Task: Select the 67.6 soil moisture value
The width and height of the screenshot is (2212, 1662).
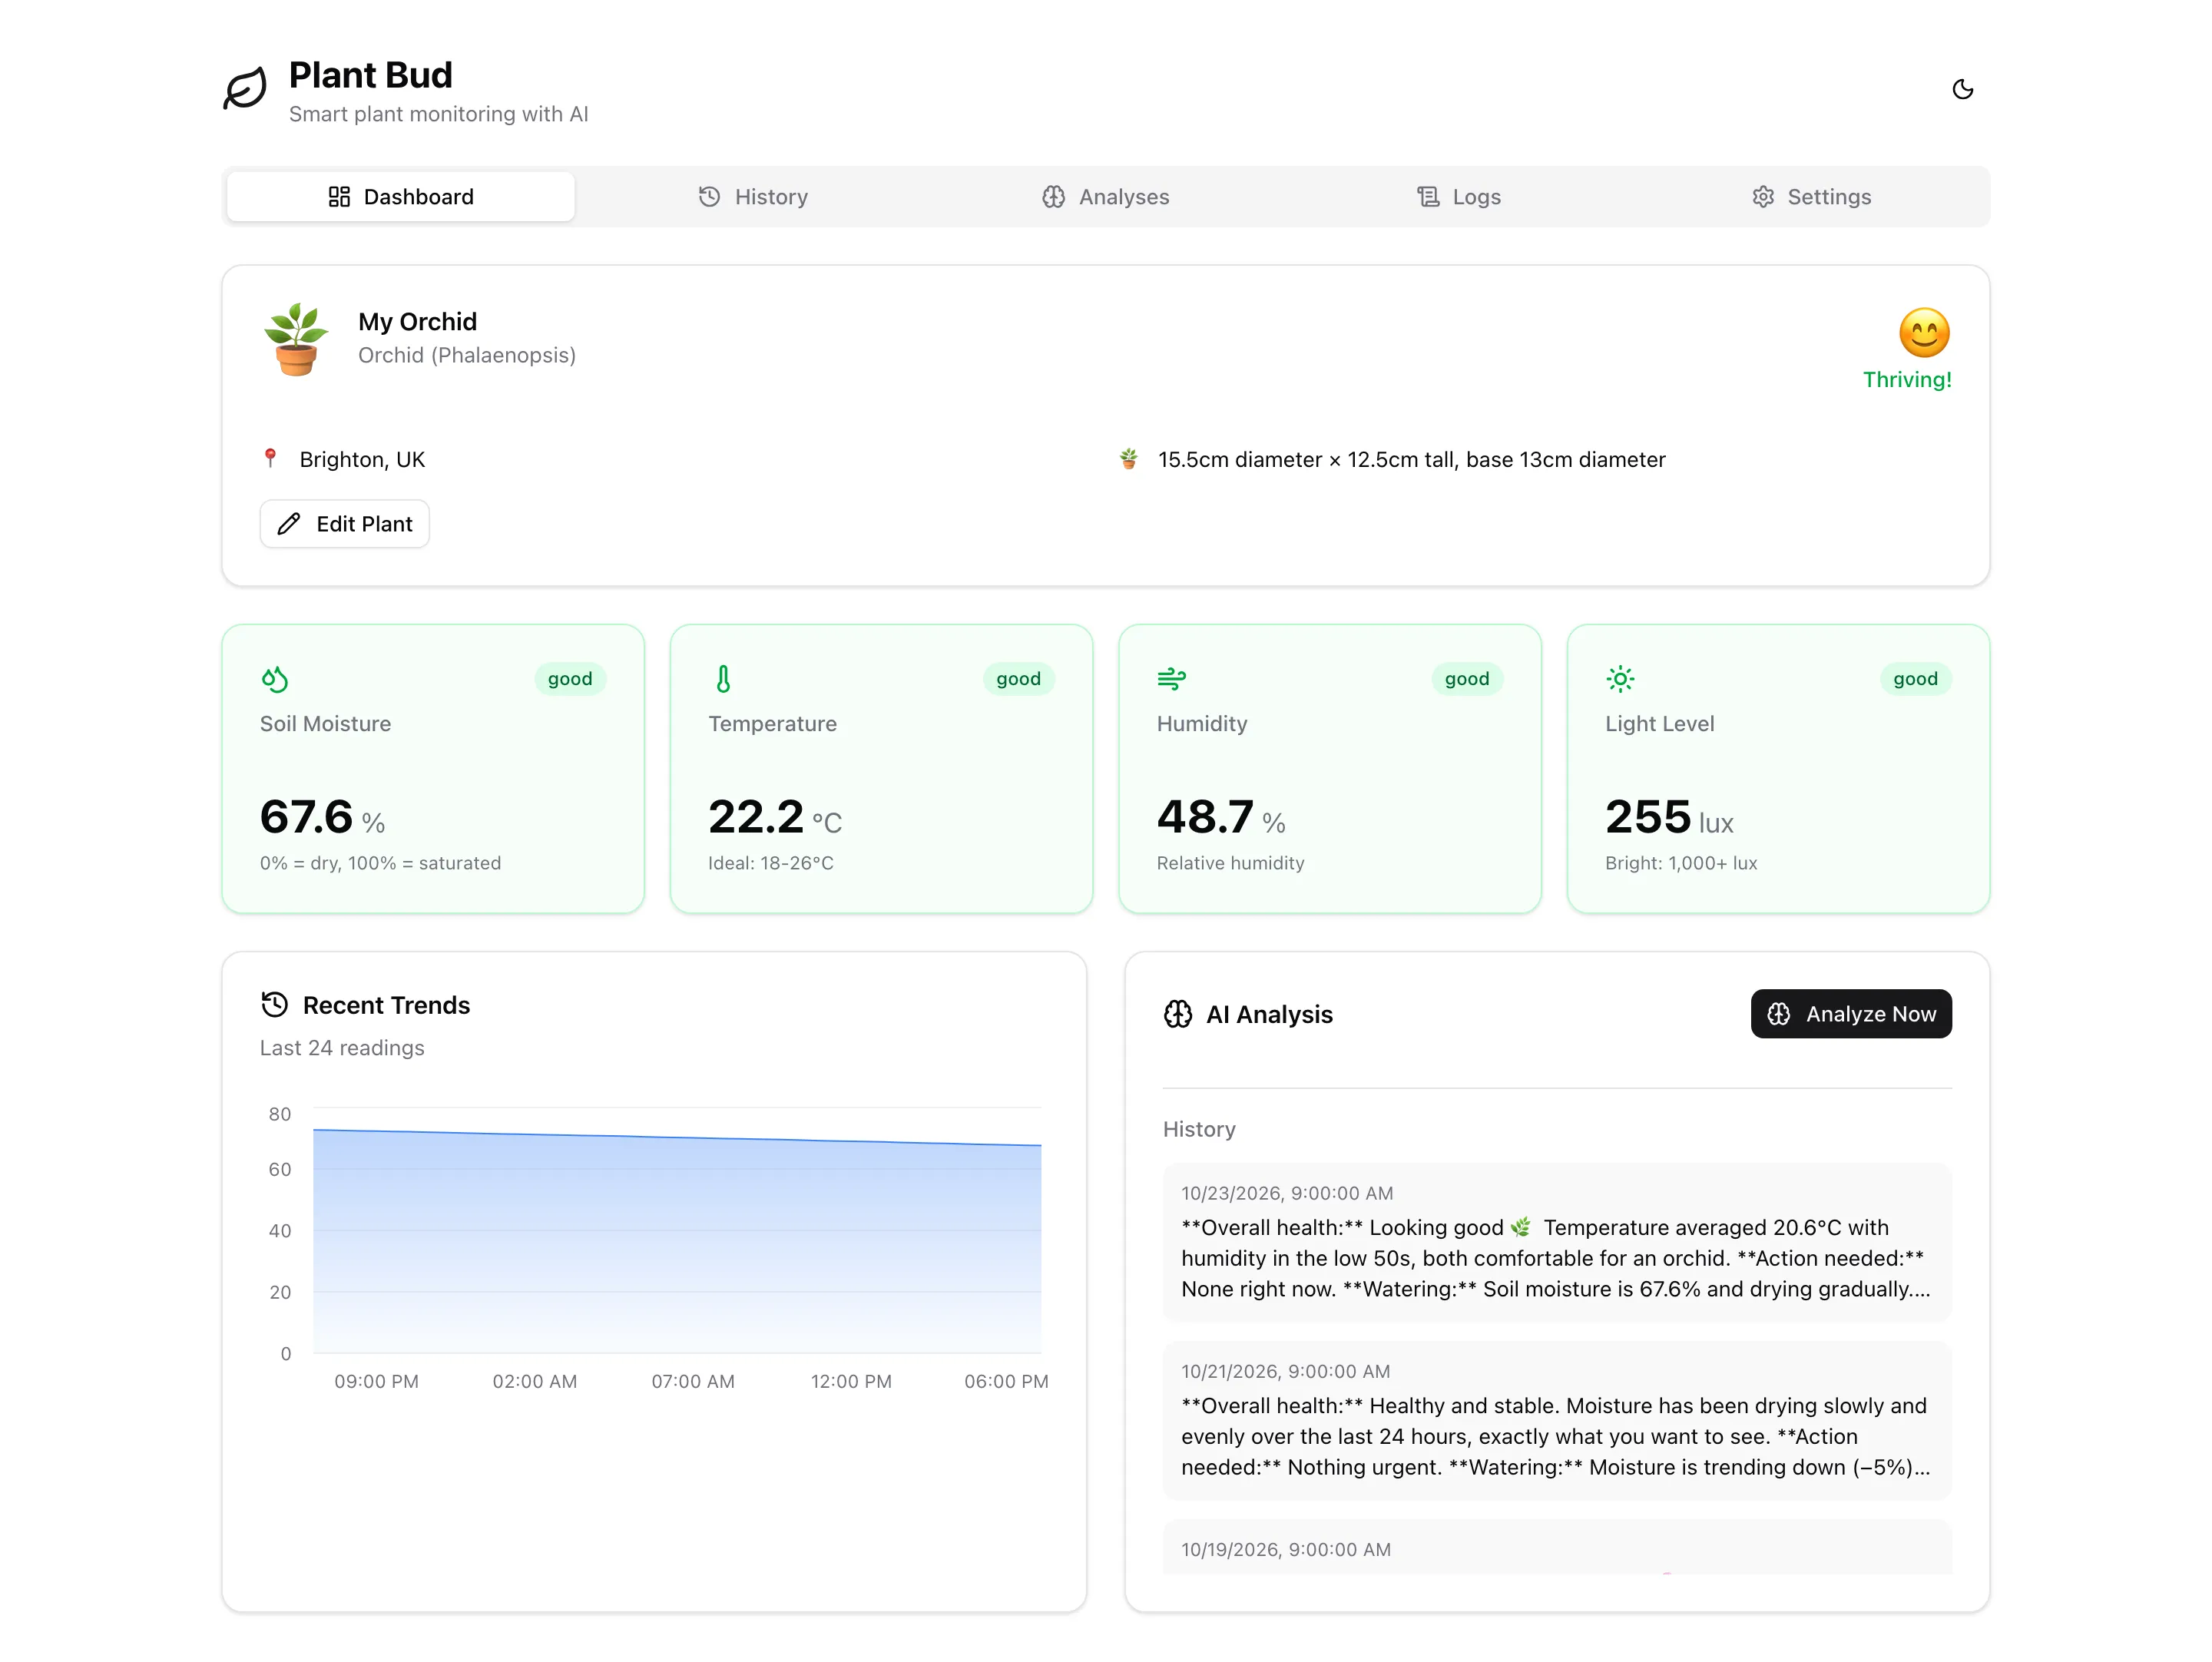Action: pos(306,817)
